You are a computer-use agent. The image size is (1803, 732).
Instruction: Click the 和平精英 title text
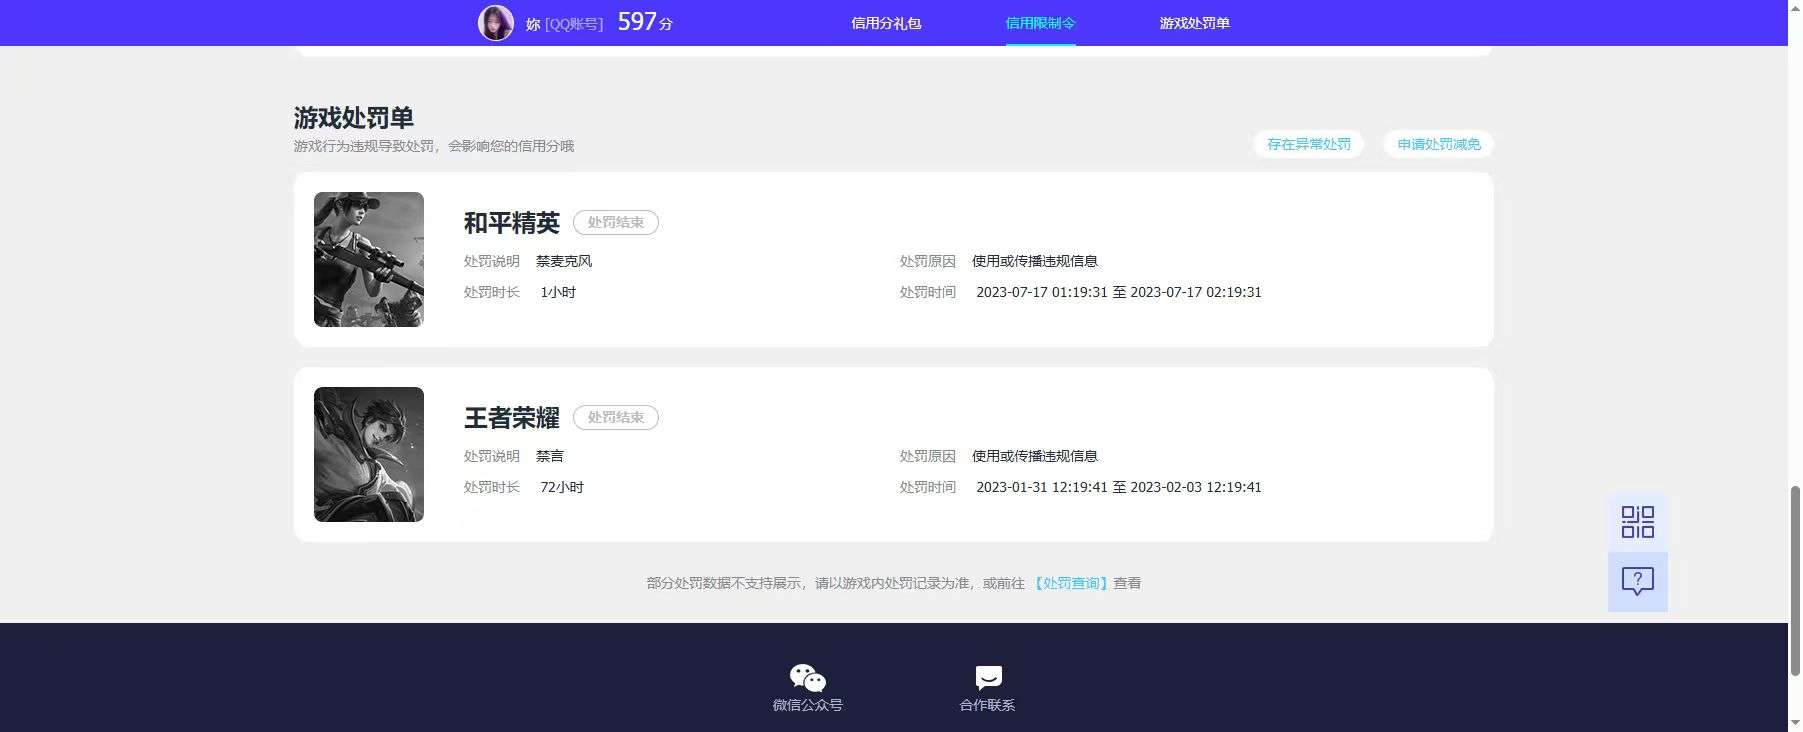(512, 223)
